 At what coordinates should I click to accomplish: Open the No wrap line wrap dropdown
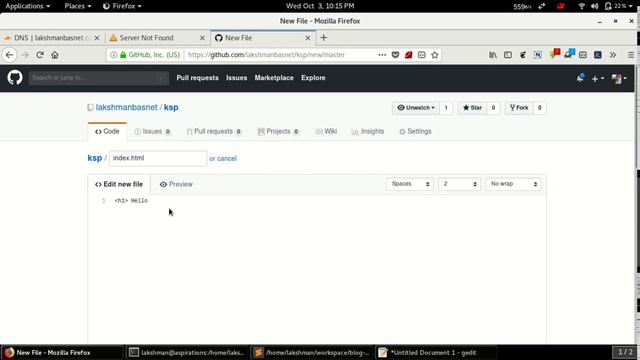[513, 184]
